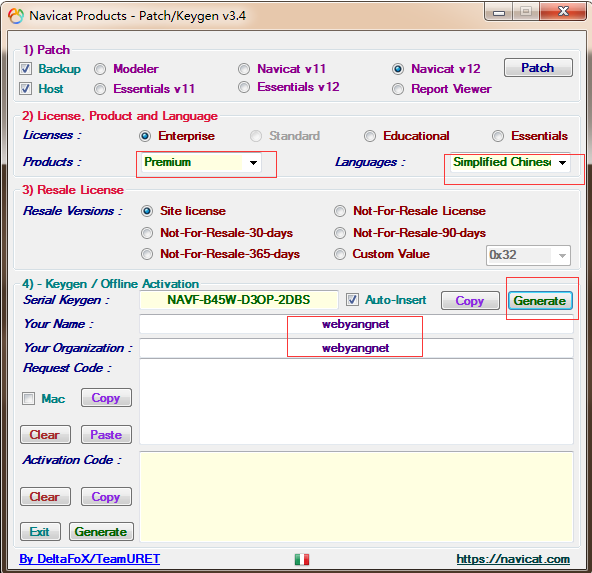
Task: Select Not-For-Resale-30-days option
Action: point(147,233)
